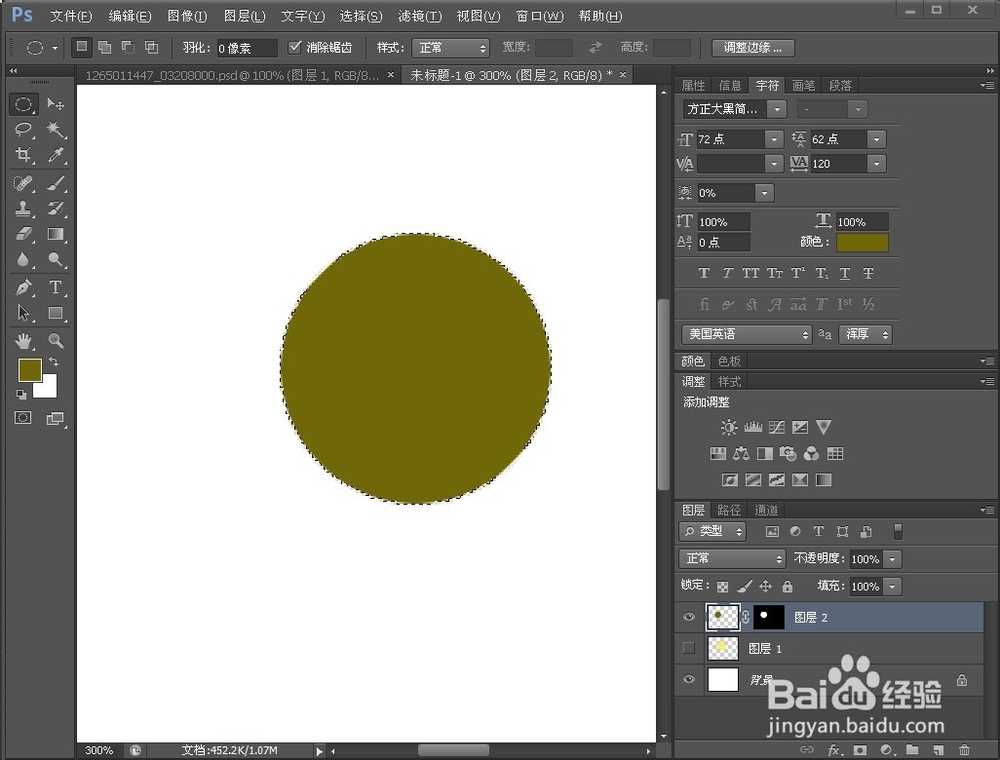The image size is (1000, 760).
Task: Add Curves adjustment icon
Action: (x=777, y=427)
